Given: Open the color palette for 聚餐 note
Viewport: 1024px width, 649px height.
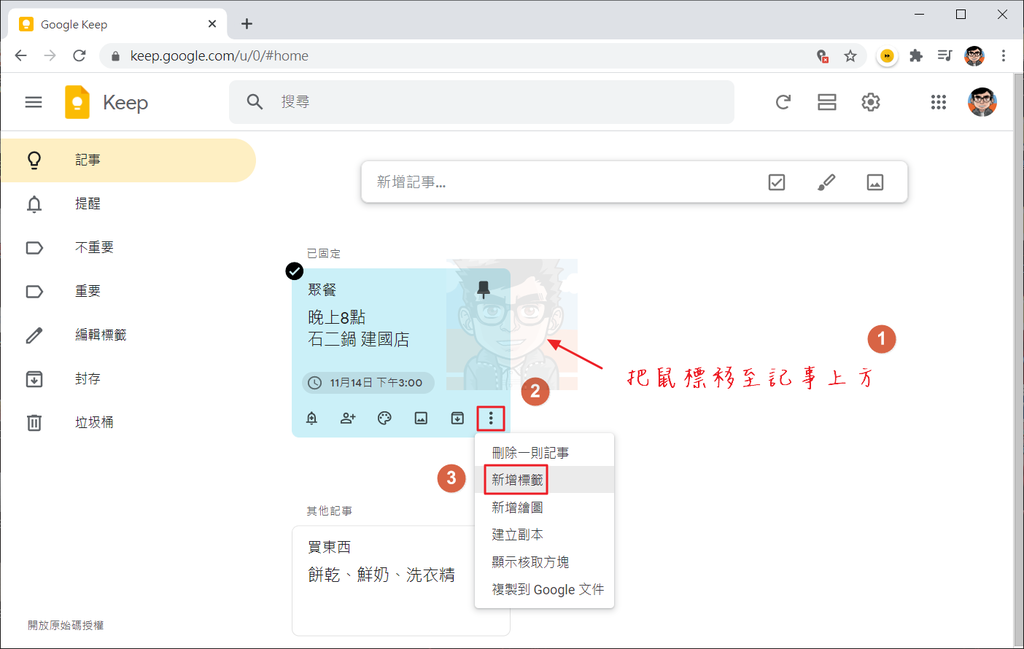Looking at the screenshot, I should pyautogui.click(x=385, y=418).
